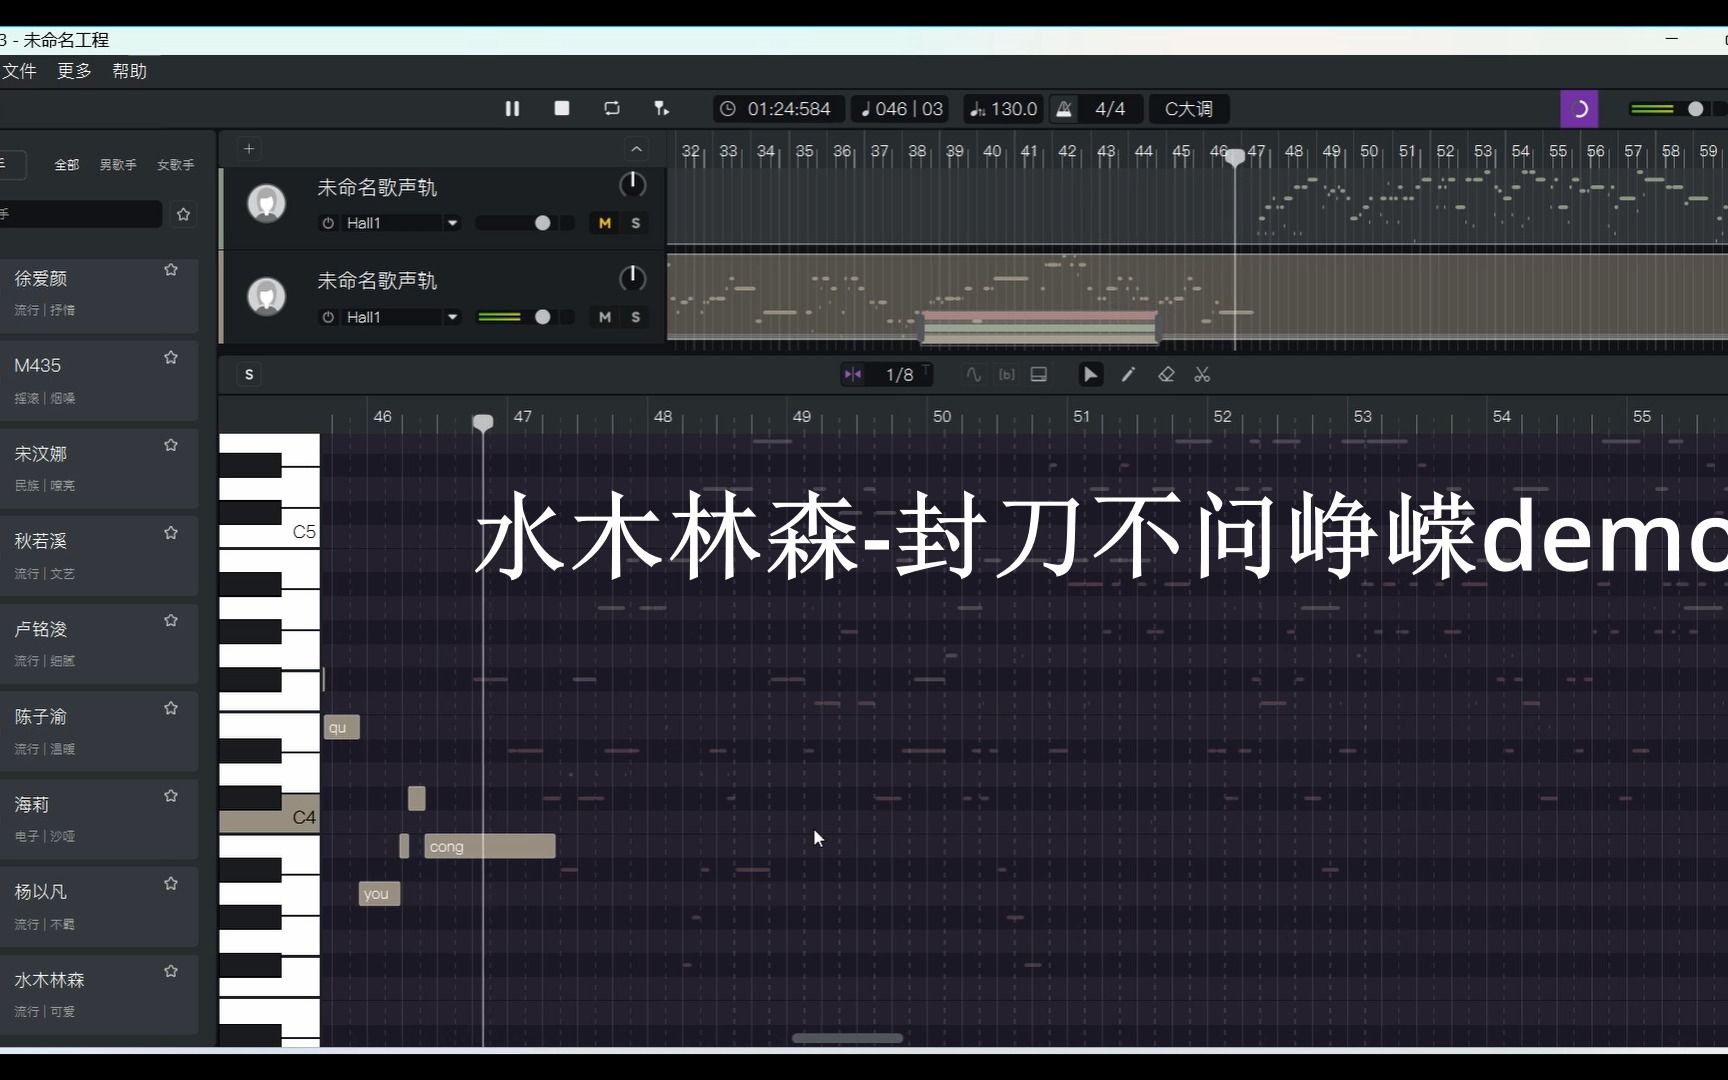Favorite M435 with star icon
The width and height of the screenshot is (1728, 1080).
[x=171, y=358]
